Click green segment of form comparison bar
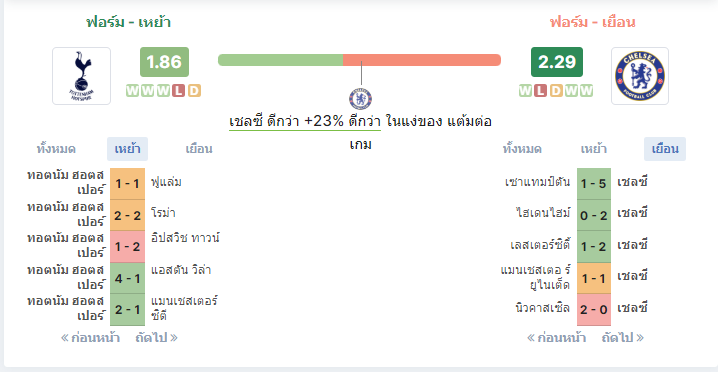Image resolution: width=718 pixels, height=372 pixels. pyautogui.click(x=280, y=60)
